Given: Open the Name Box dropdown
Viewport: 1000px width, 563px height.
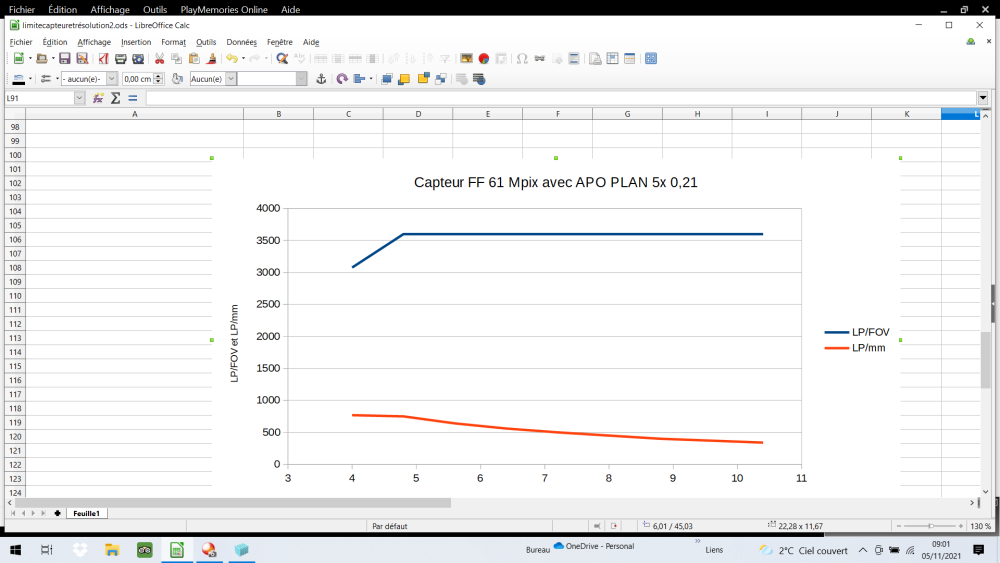Looking at the screenshot, I should [80, 98].
